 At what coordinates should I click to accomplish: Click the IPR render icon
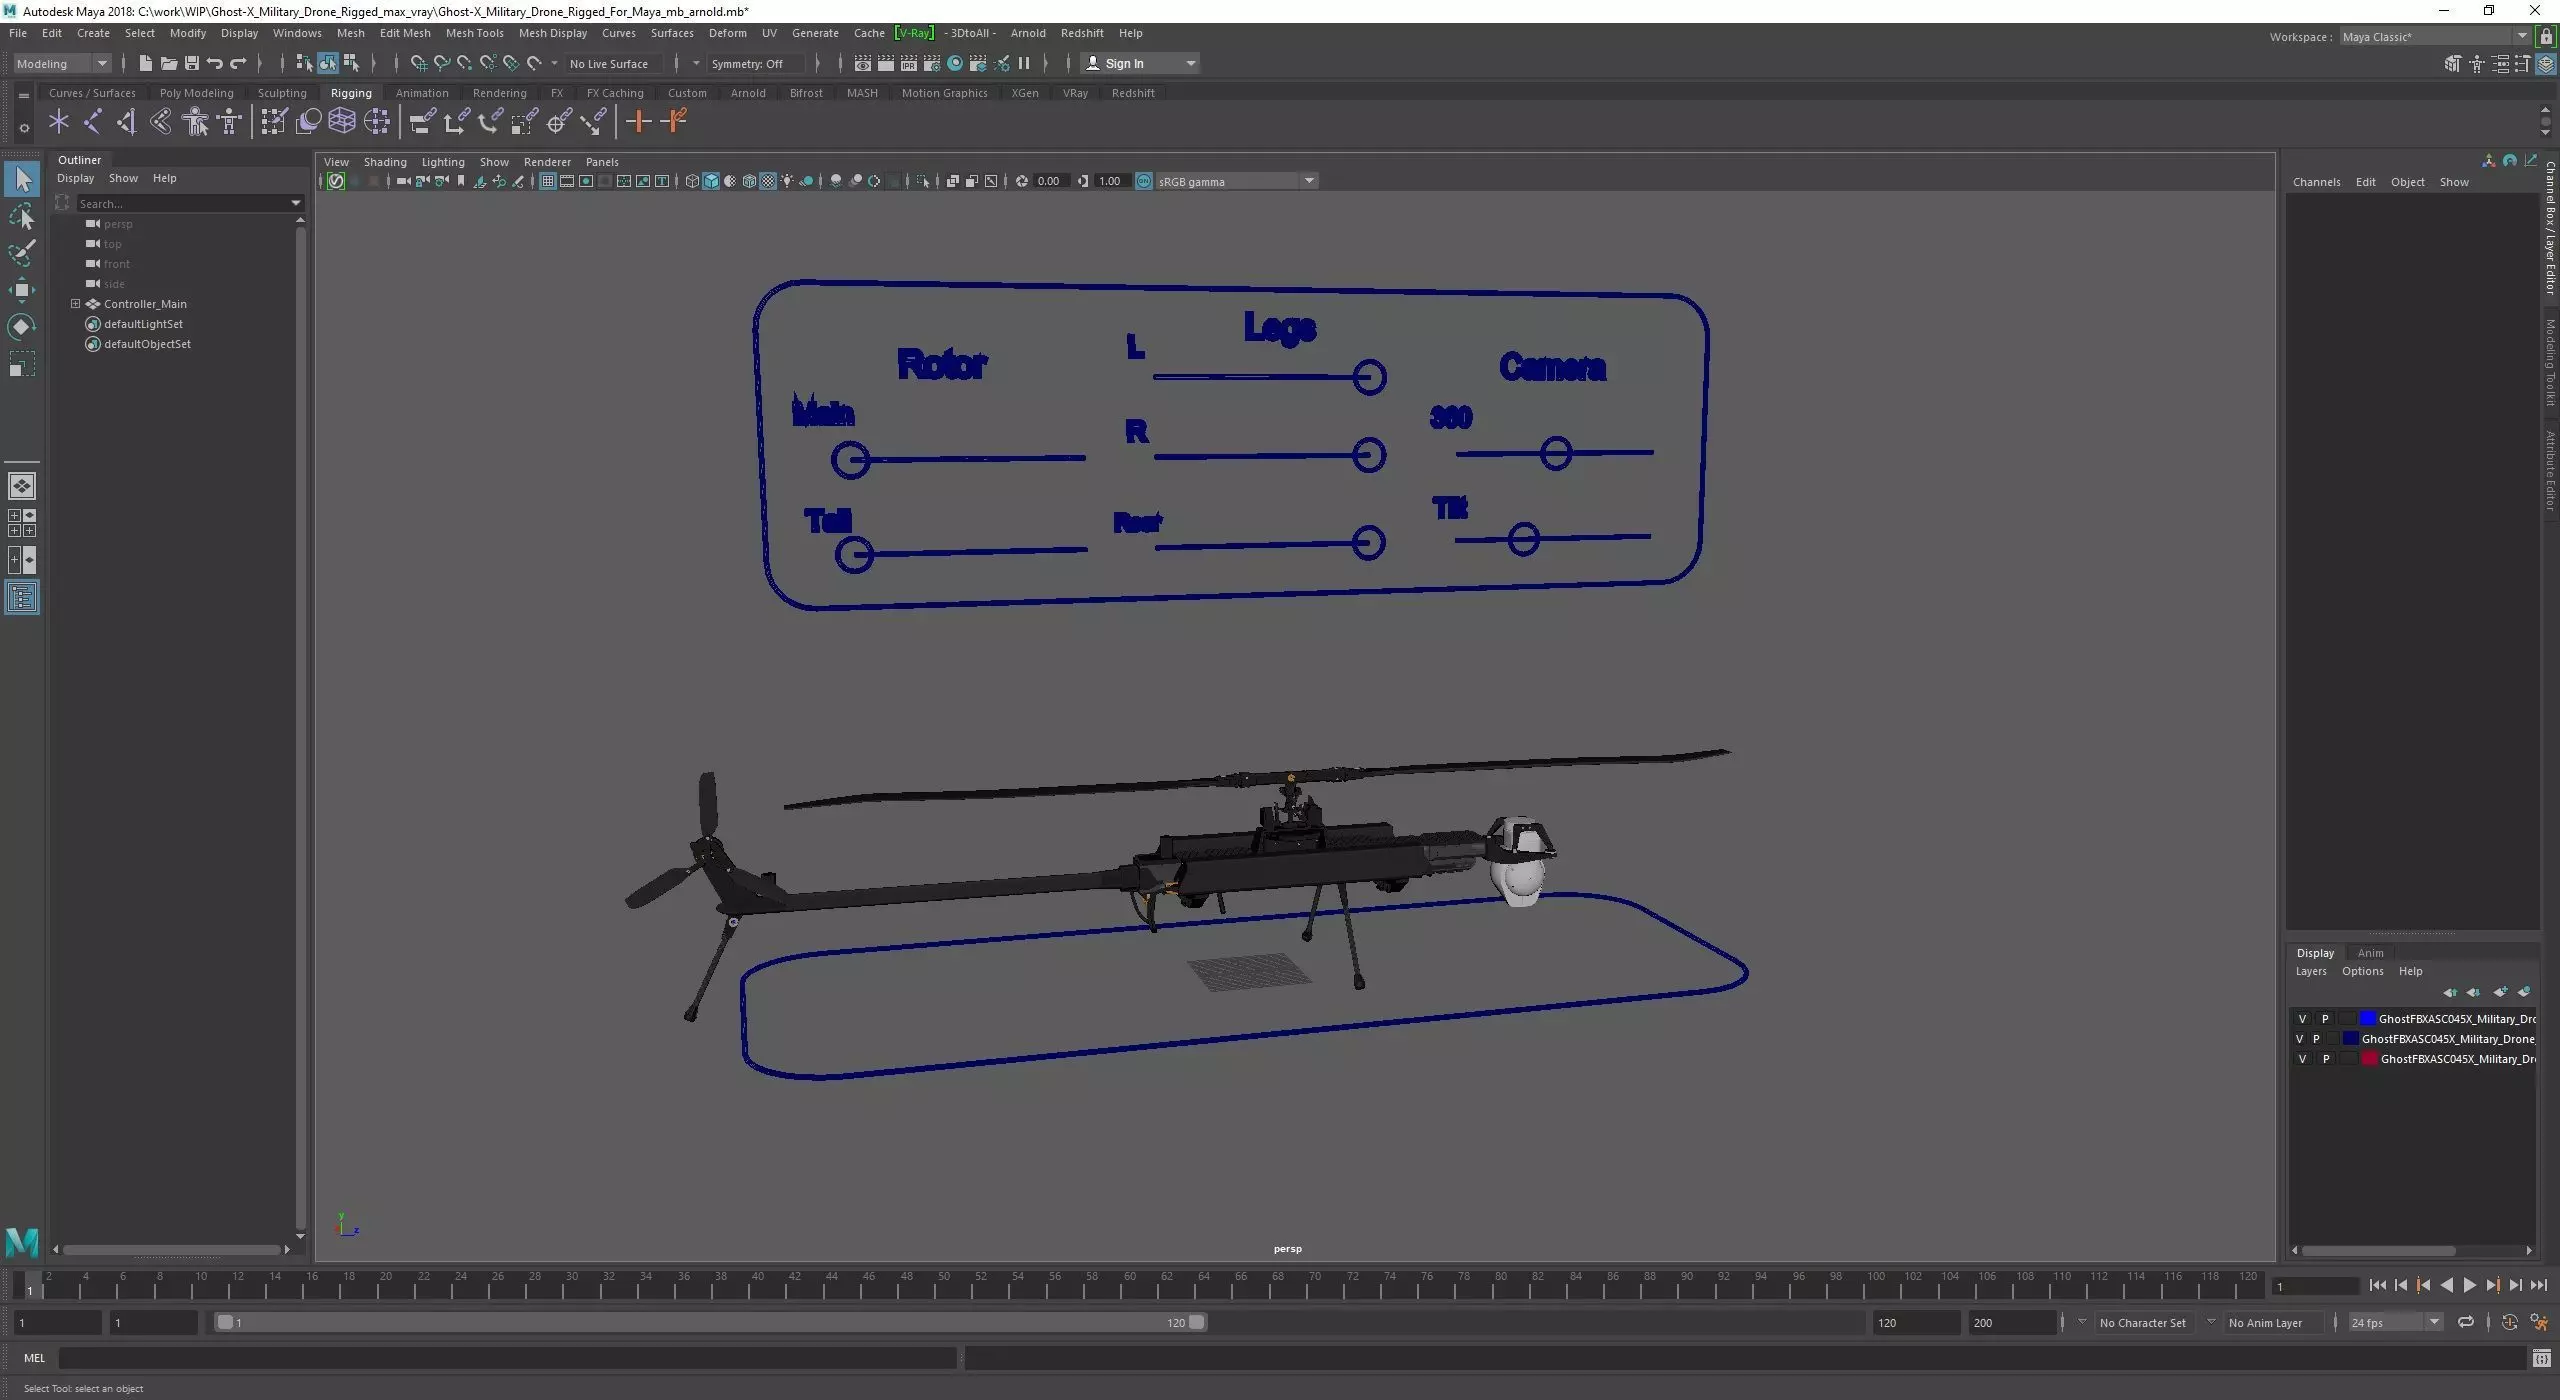click(x=908, y=64)
